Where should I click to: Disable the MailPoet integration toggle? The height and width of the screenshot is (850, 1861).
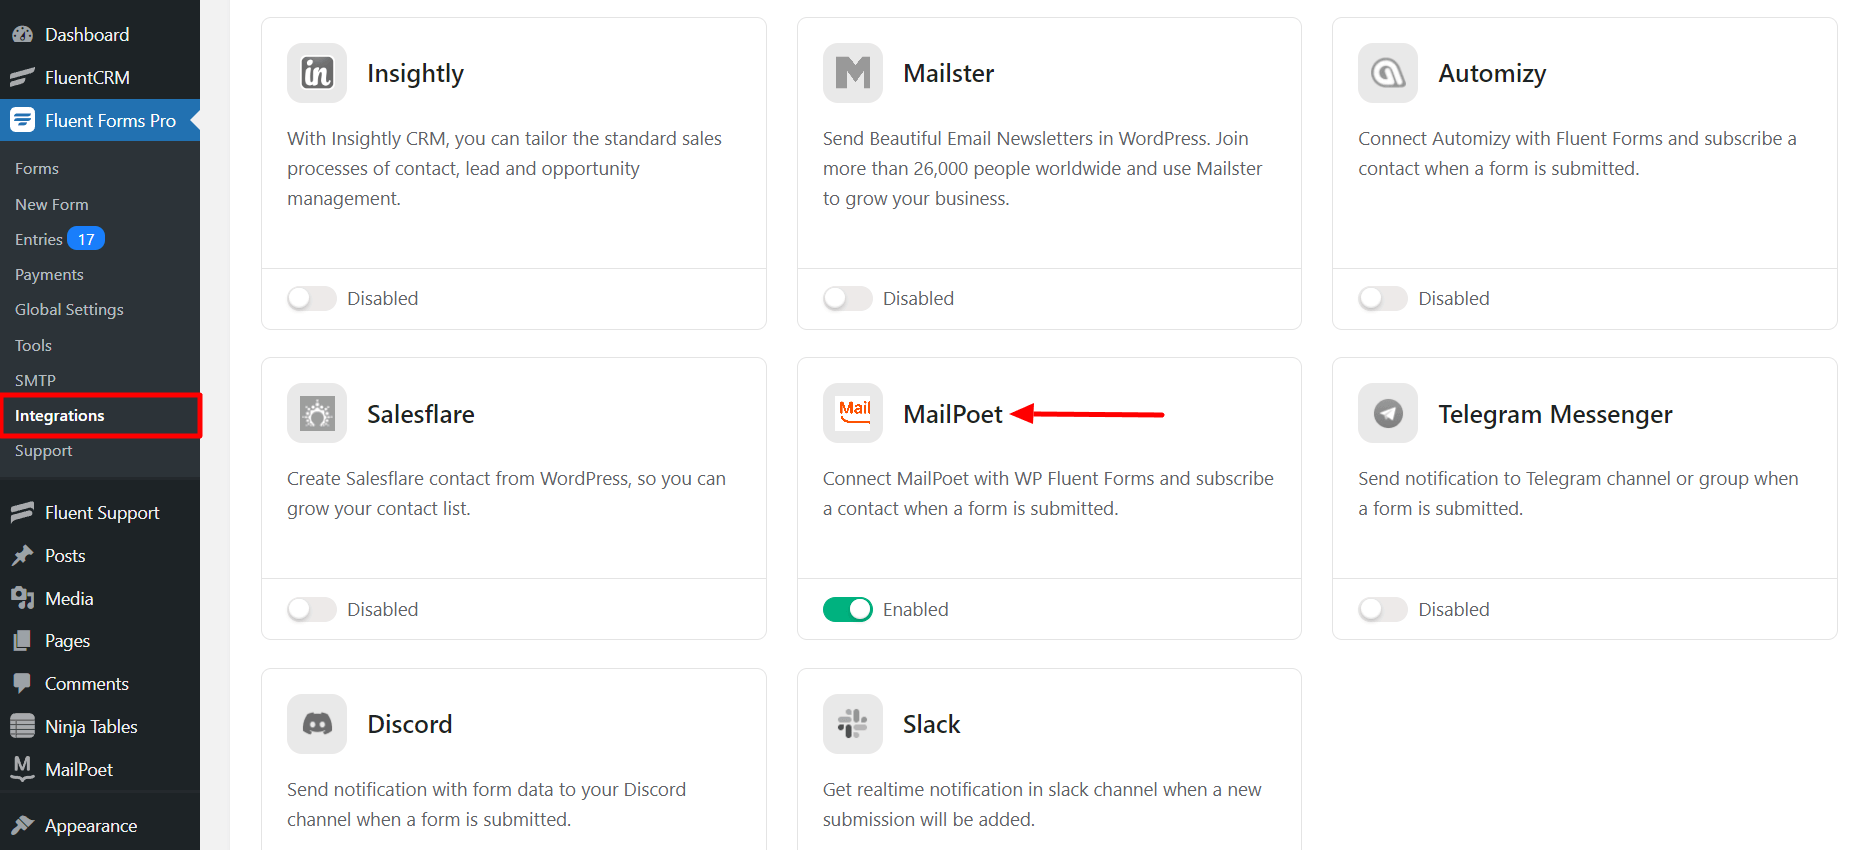coord(847,609)
